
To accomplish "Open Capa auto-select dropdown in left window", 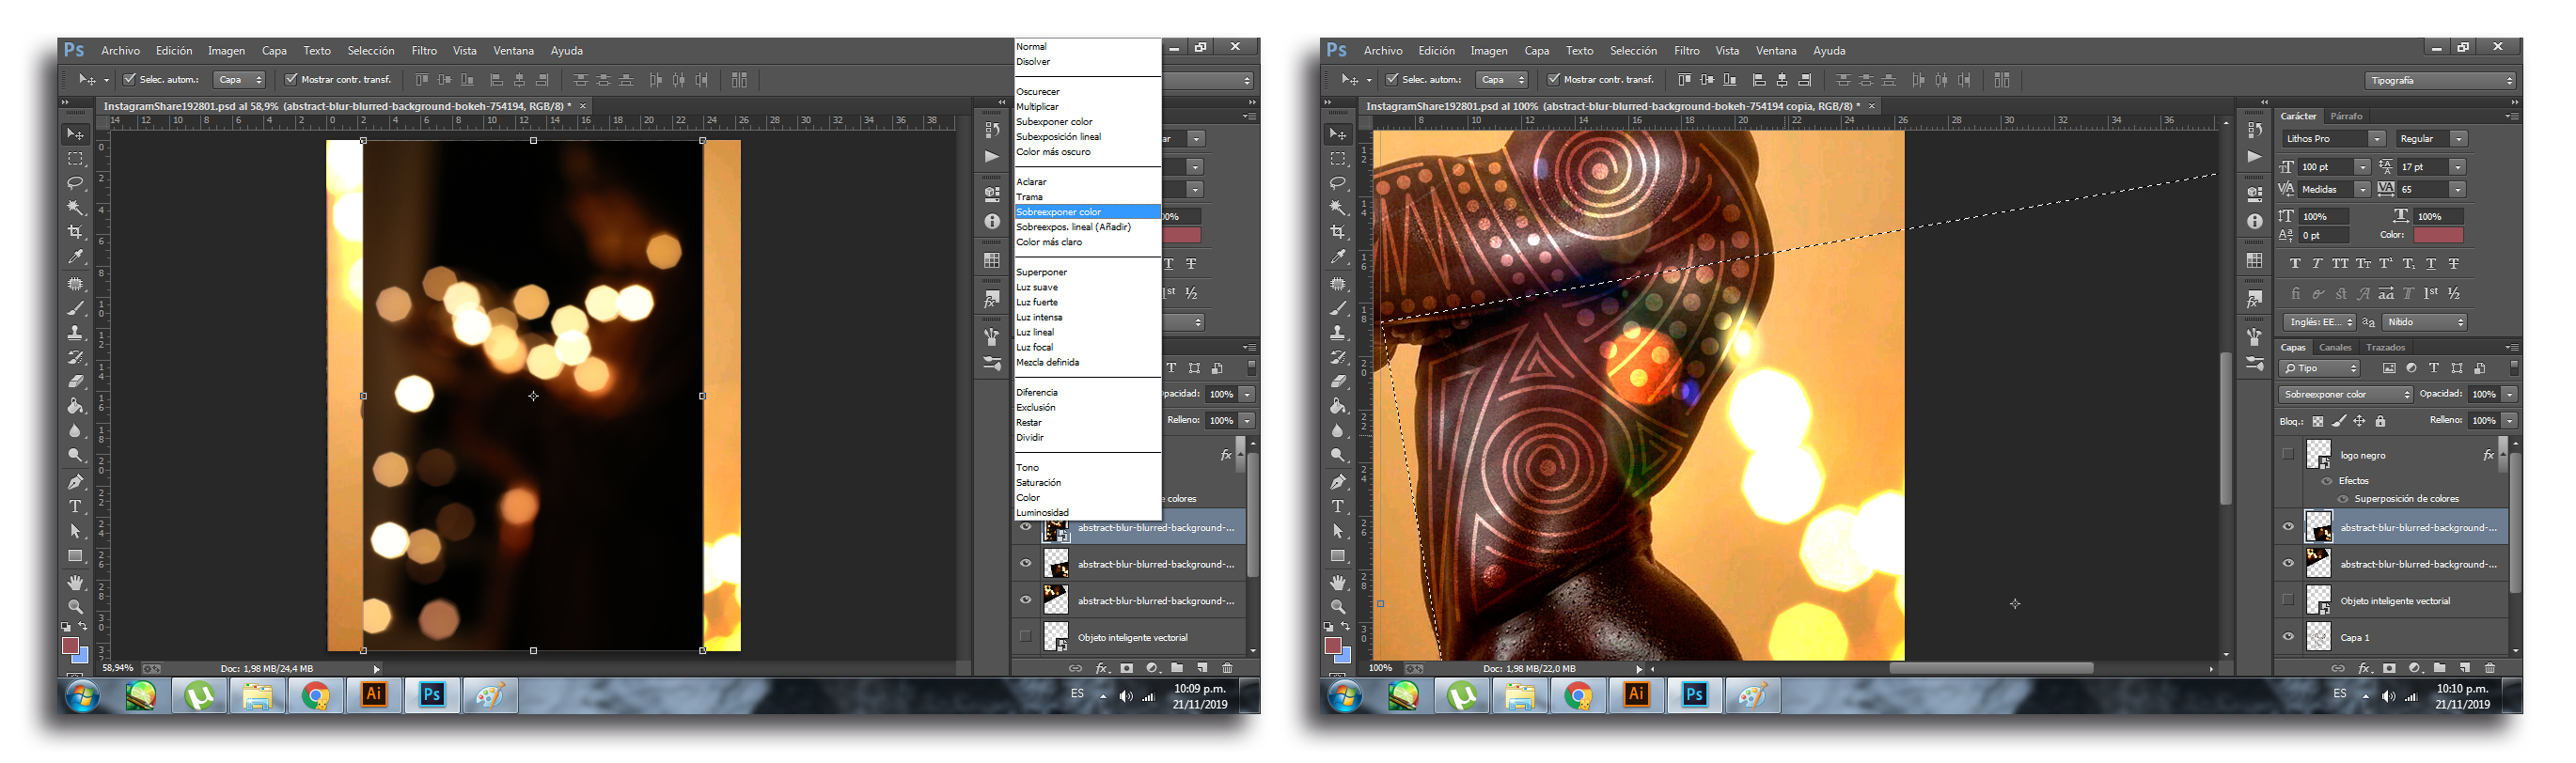I will 239,80.
